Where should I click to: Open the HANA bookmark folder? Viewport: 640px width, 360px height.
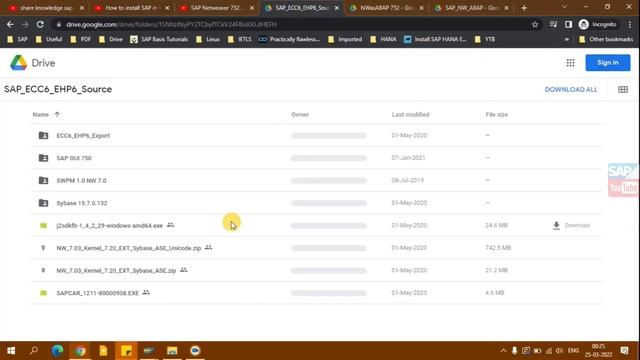pyautogui.click(x=383, y=39)
